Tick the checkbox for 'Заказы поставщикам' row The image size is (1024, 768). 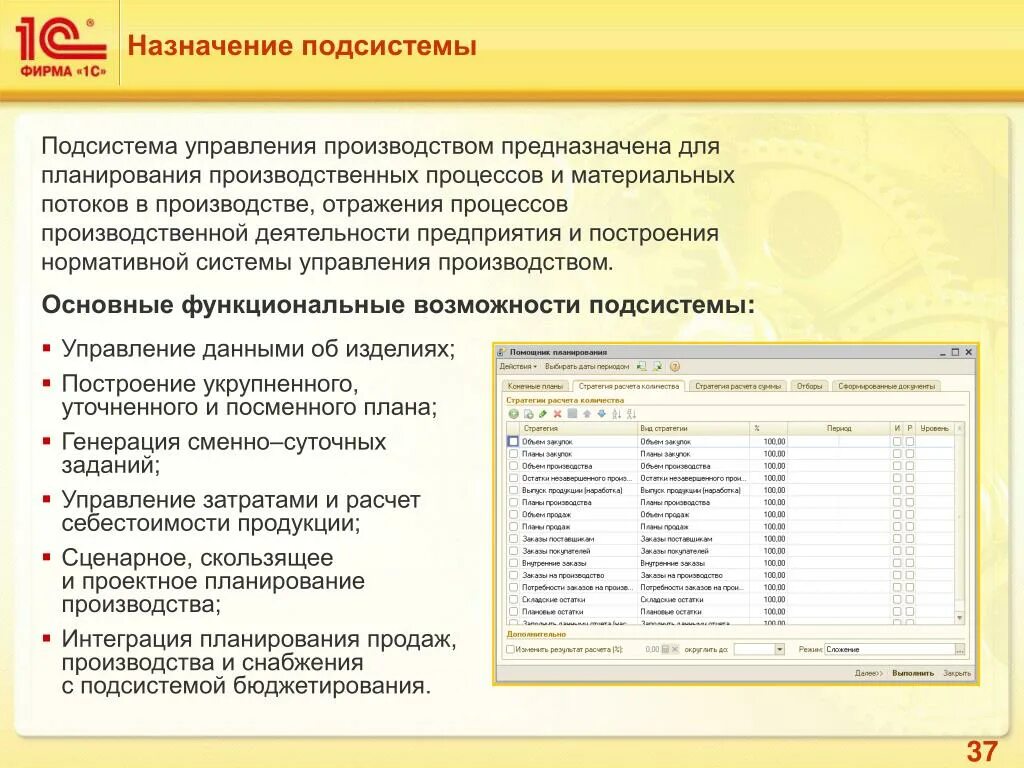click(x=513, y=539)
